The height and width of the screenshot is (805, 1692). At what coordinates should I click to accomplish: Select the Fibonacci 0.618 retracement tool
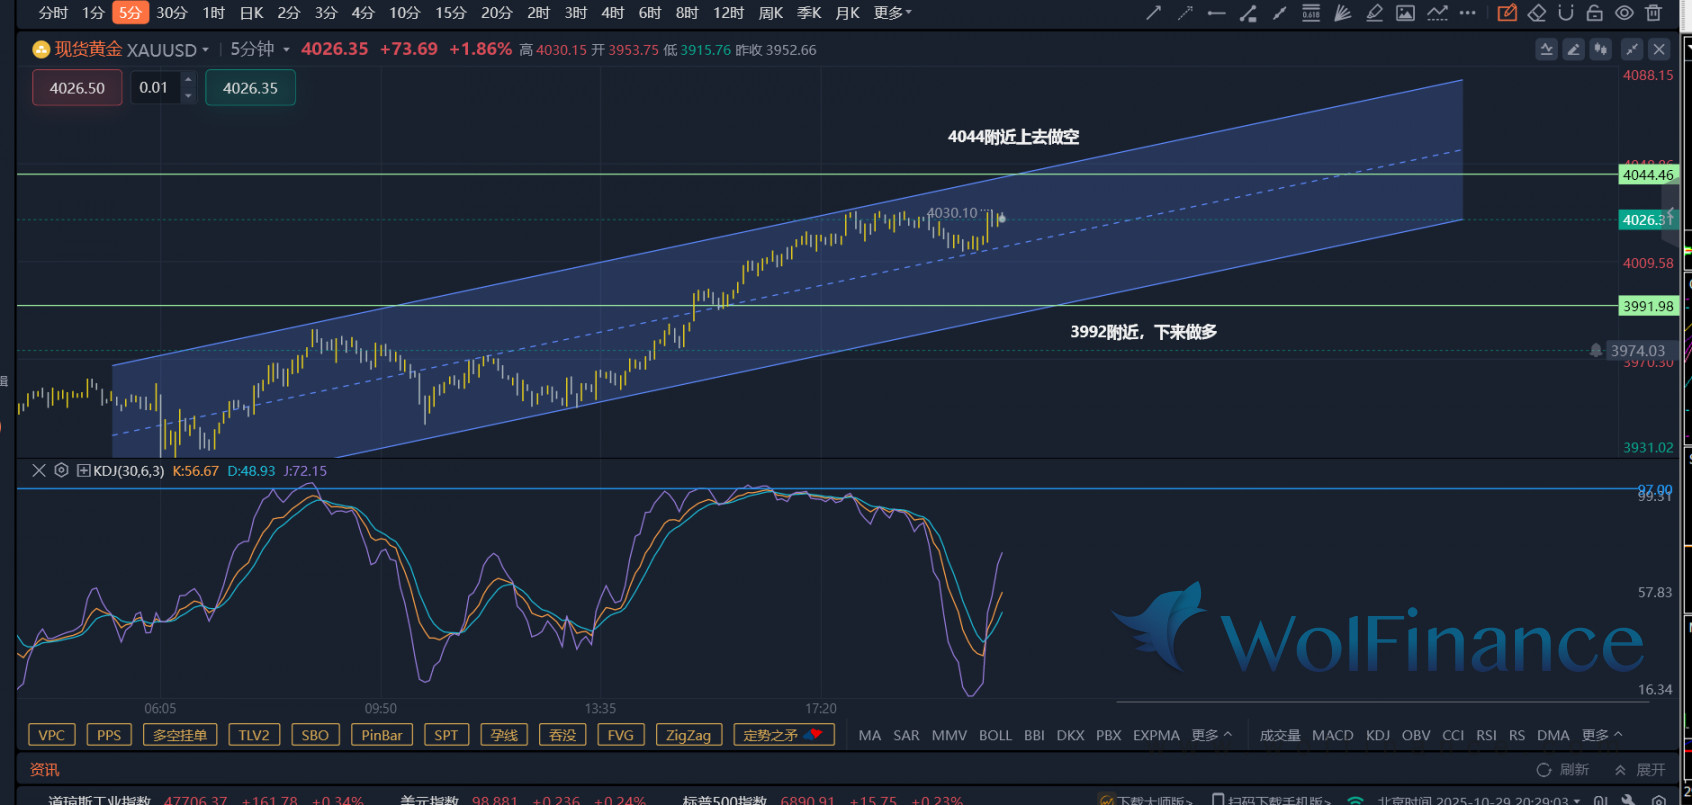point(1311,13)
